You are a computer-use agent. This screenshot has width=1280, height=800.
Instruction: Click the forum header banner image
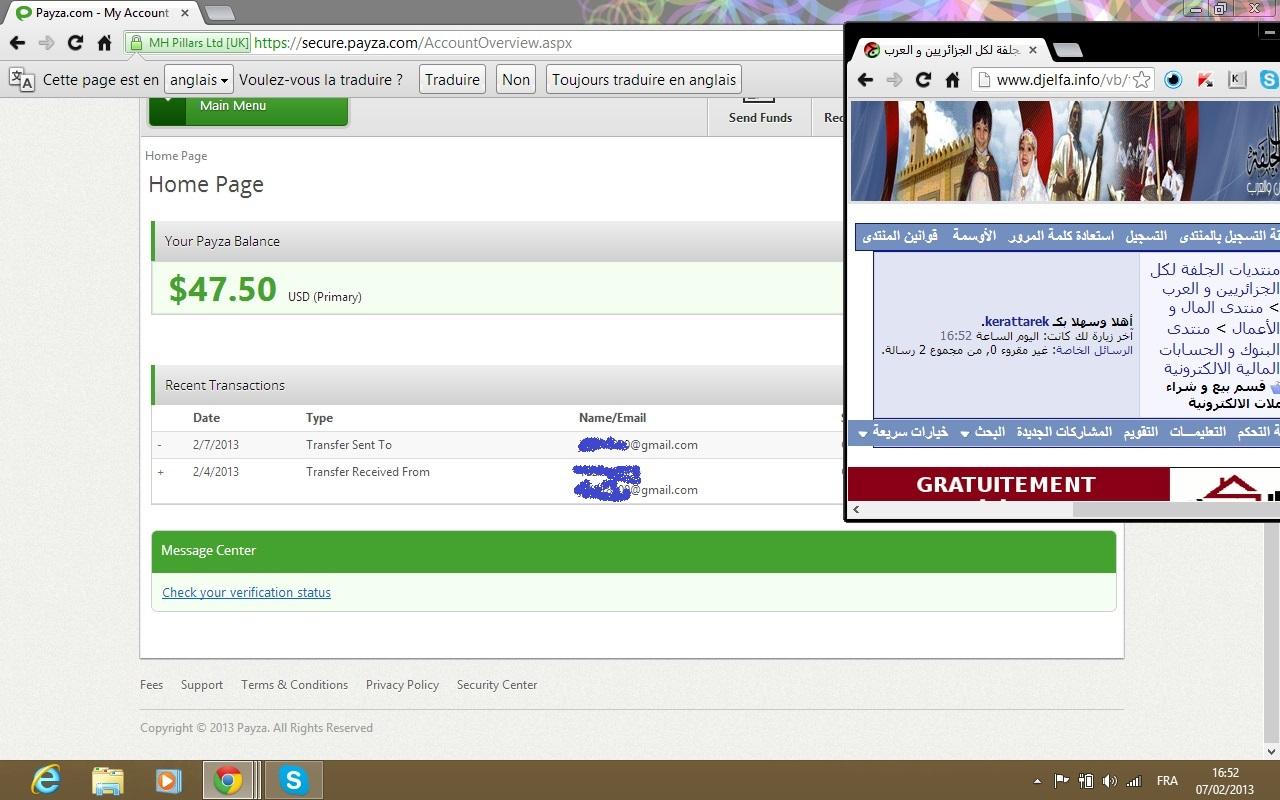(x=1064, y=151)
